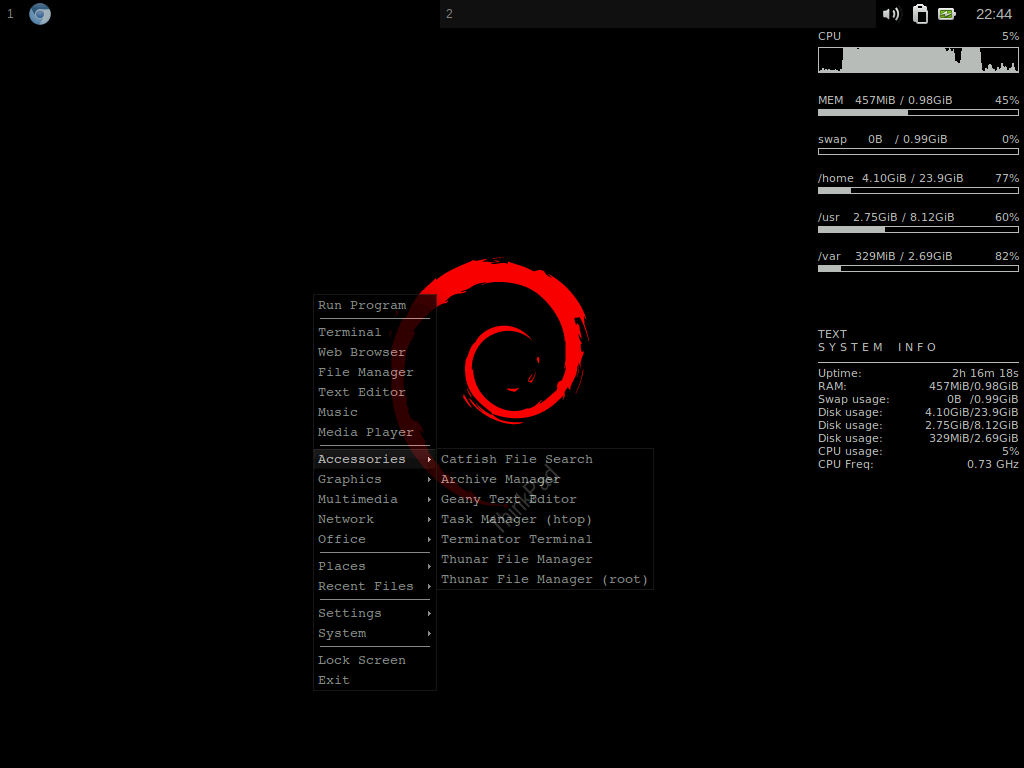Screen dimensions: 1024x768
Task: Click the /home disk usage bar
Action: (x=918, y=191)
